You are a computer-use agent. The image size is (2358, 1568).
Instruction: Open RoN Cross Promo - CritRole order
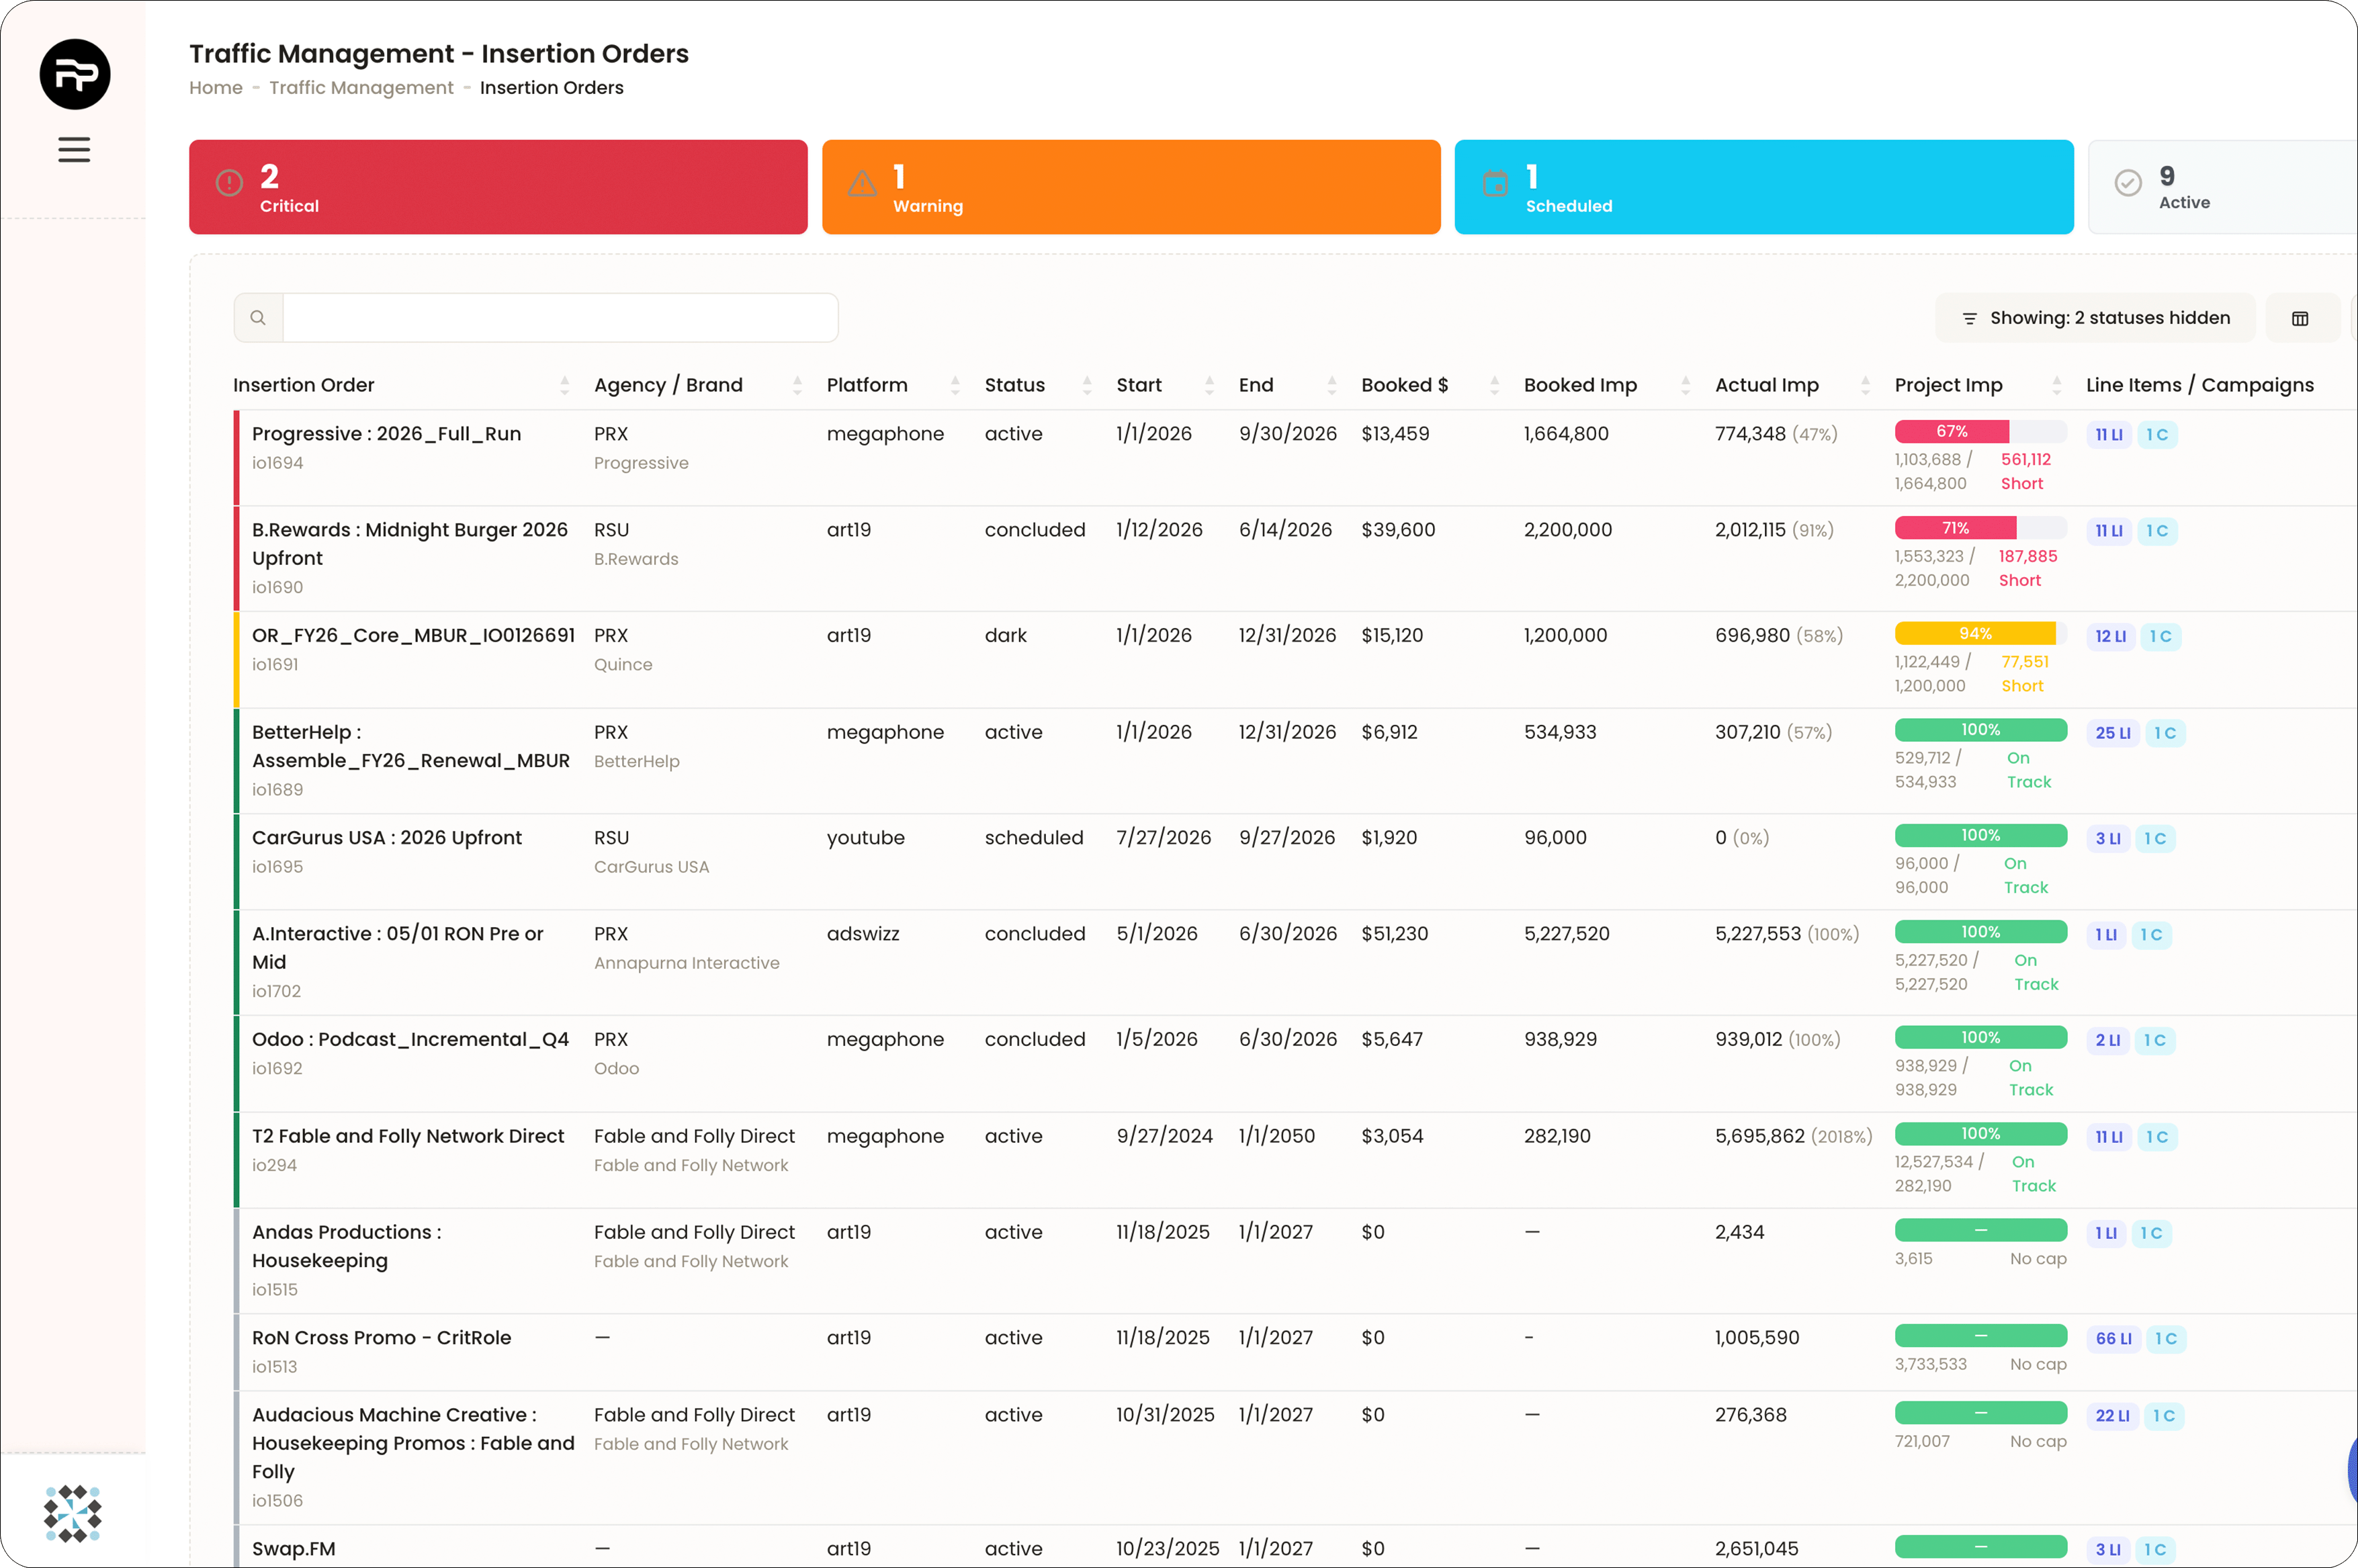point(381,1338)
